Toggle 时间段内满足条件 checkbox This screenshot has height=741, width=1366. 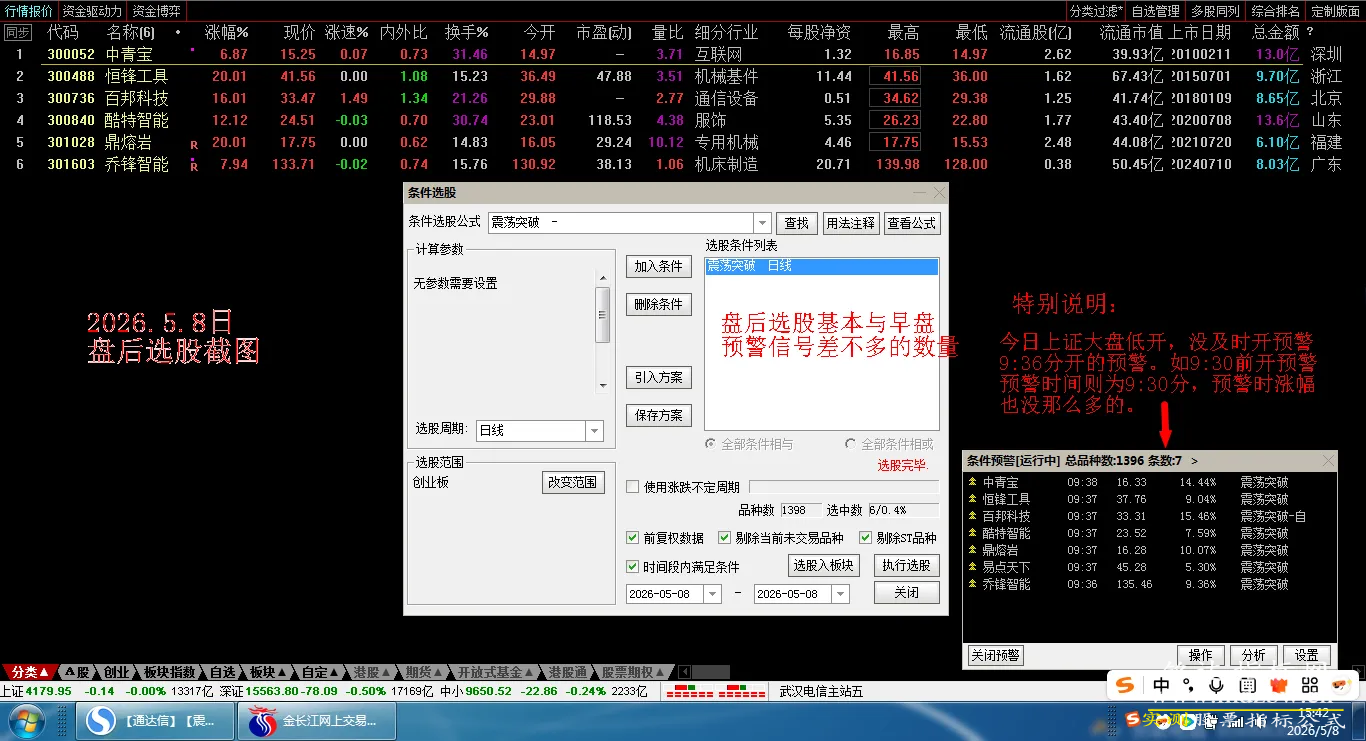tap(632, 567)
